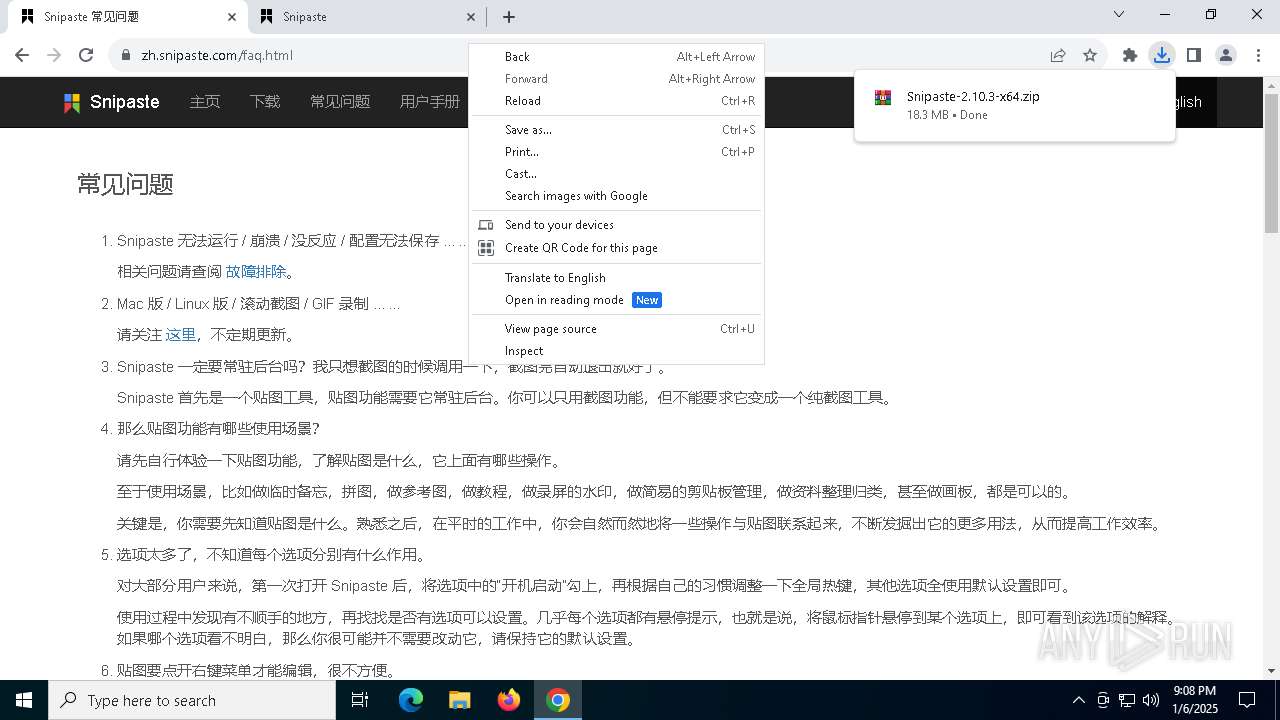The image size is (1280, 720).
Task: Open Chrome three-dot menu
Action: (x=1258, y=55)
